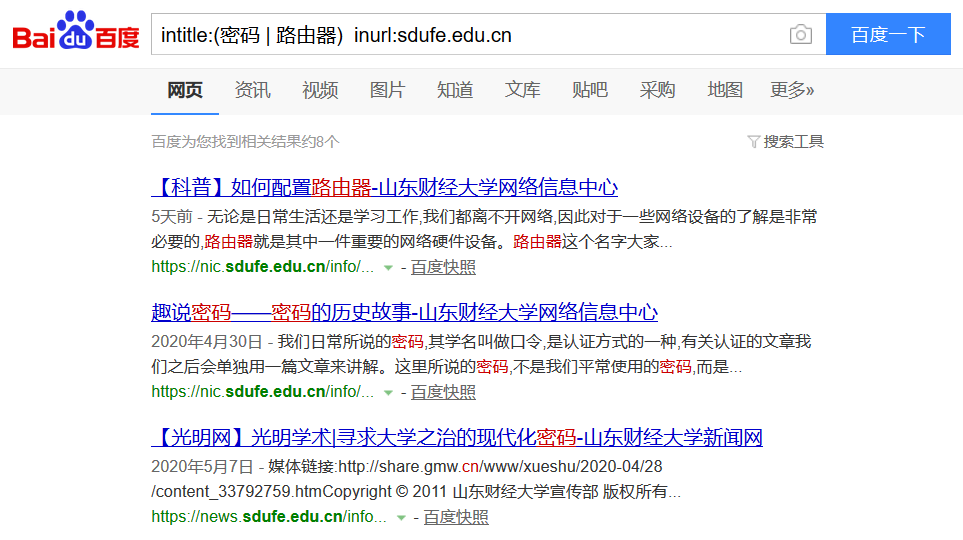This screenshot has width=963, height=540.
Task: Expand the 更多» menu
Action: coord(792,90)
